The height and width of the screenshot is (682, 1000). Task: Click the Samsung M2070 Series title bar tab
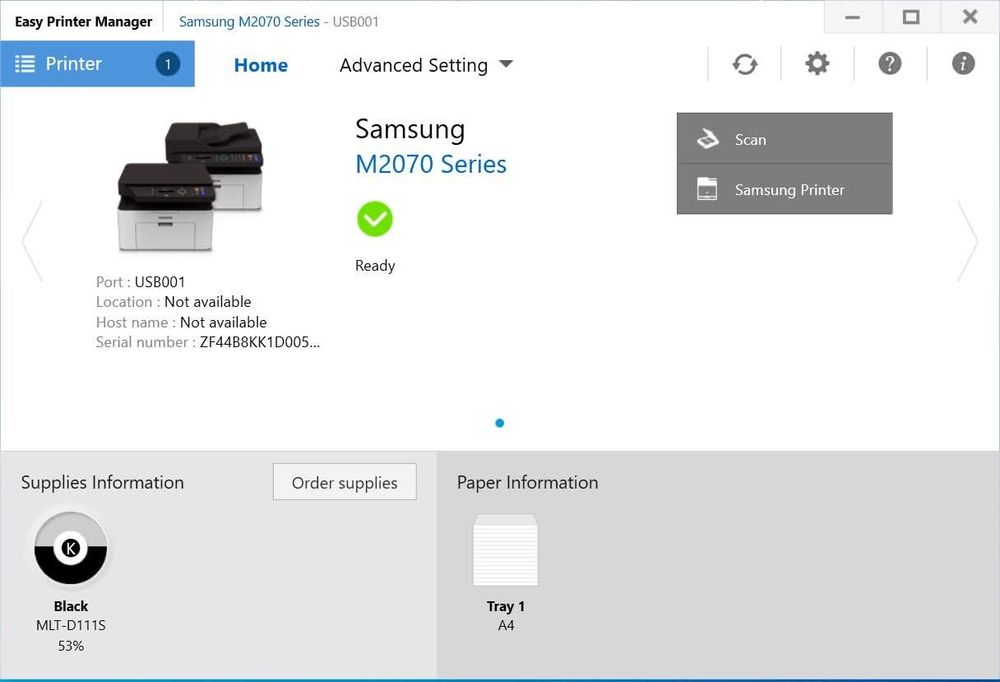click(x=279, y=22)
